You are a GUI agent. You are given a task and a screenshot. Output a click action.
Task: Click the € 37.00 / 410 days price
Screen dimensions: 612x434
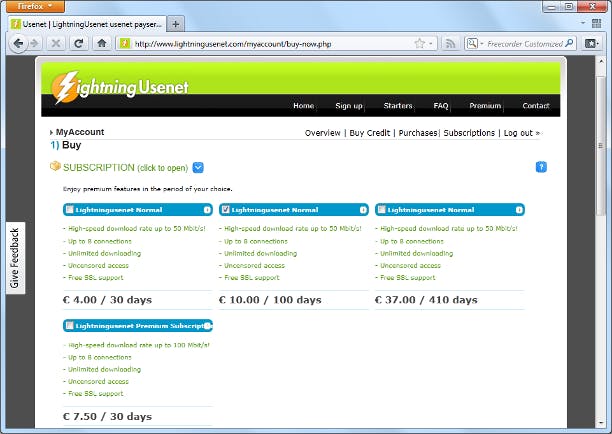click(426, 300)
